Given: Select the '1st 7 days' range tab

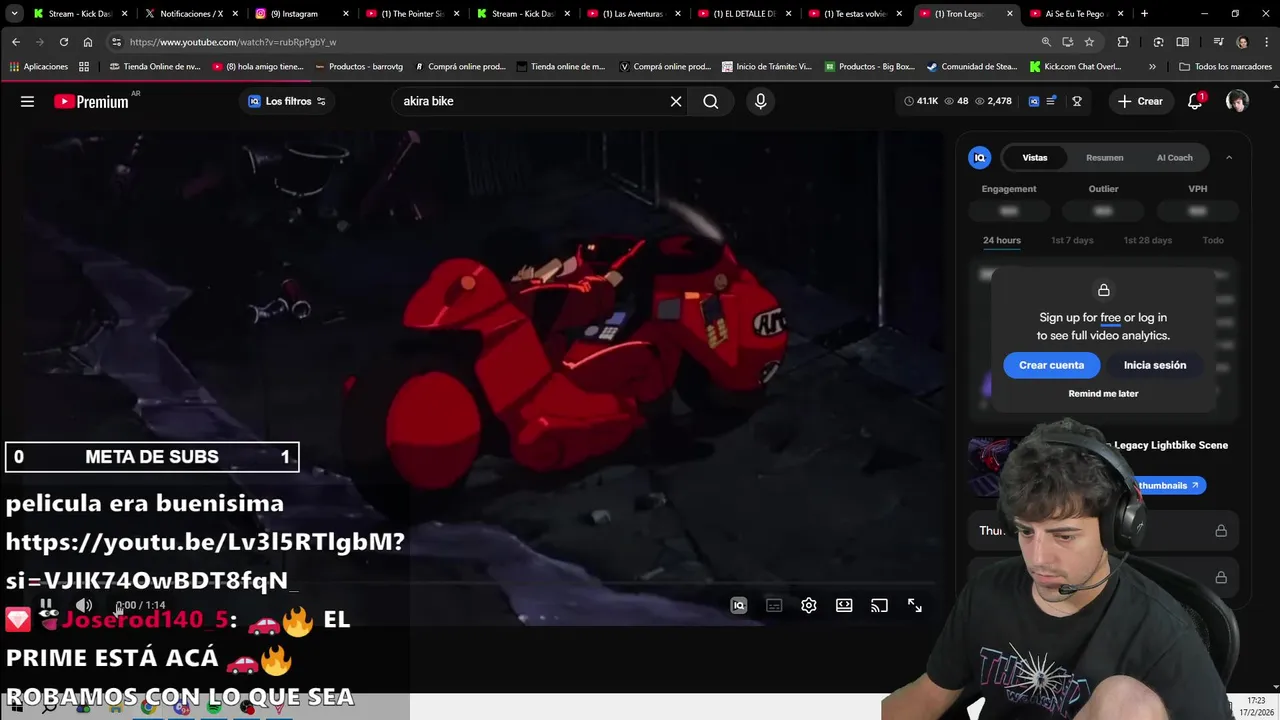Looking at the screenshot, I should [x=1072, y=240].
